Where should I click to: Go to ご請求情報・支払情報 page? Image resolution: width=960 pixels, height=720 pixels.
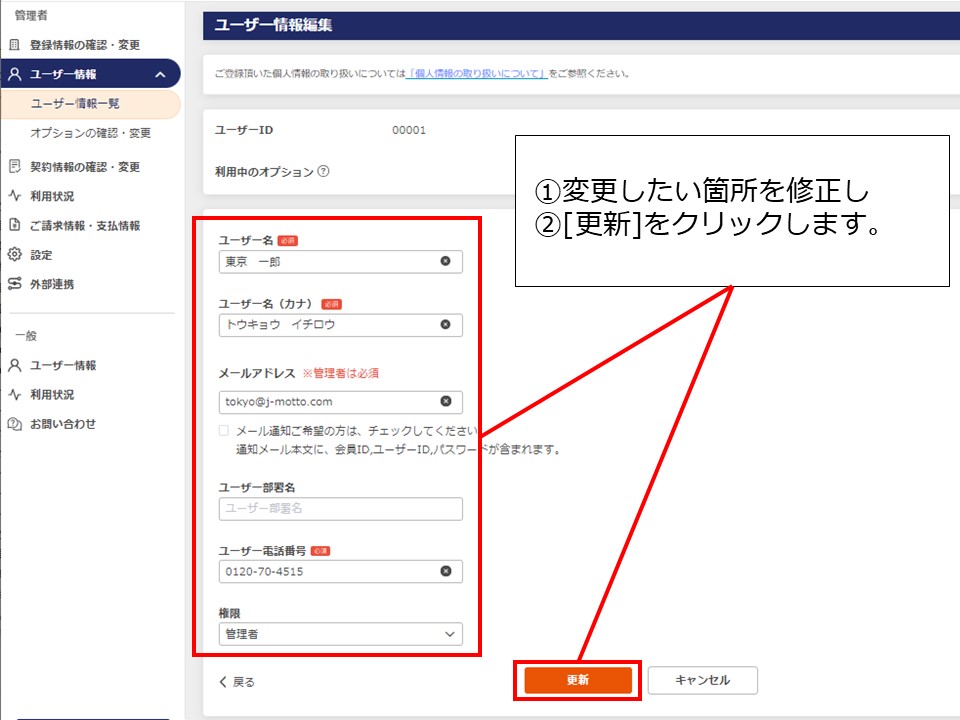(84, 226)
